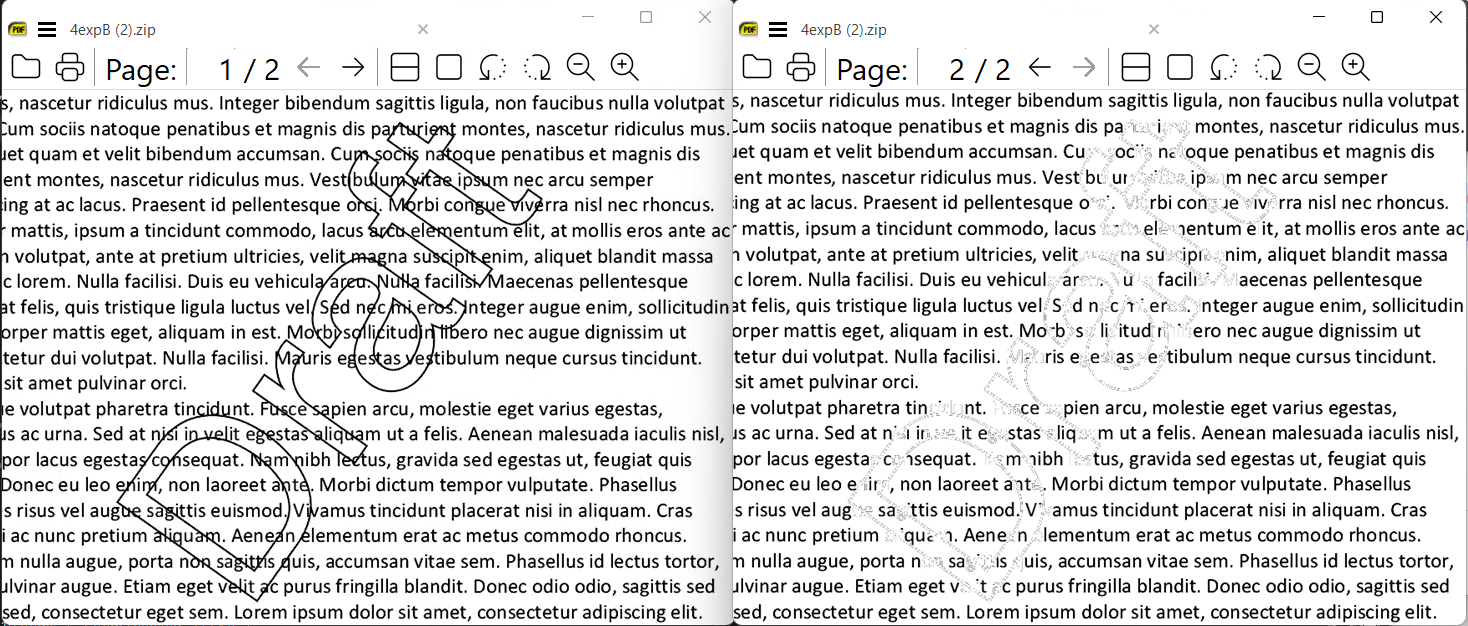
Task: Go to next page in right window
Action: click(x=1084, y=68)
